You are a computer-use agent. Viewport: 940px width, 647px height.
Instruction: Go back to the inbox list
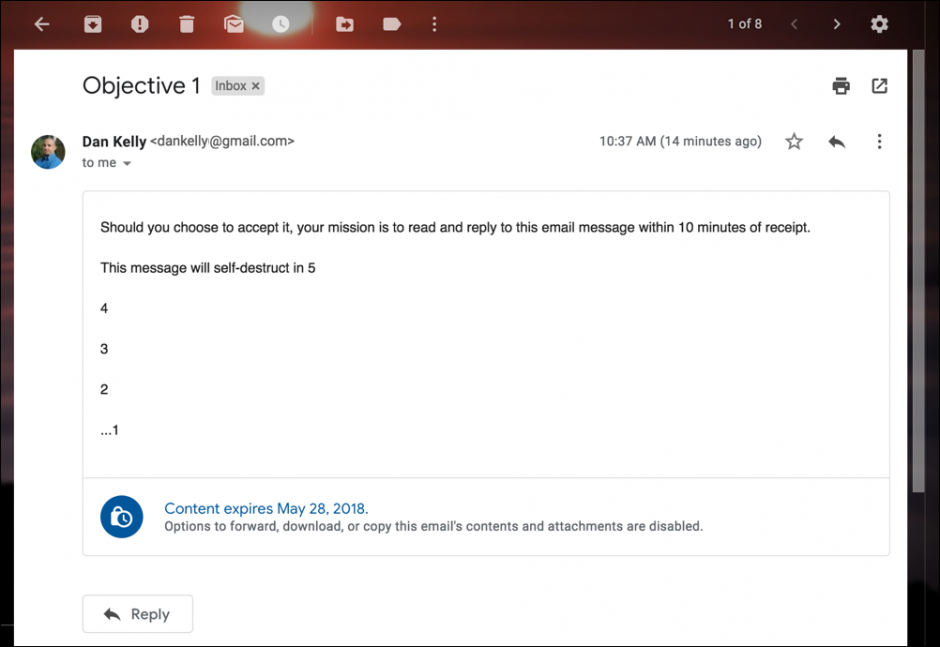click(x=41, y=23)
